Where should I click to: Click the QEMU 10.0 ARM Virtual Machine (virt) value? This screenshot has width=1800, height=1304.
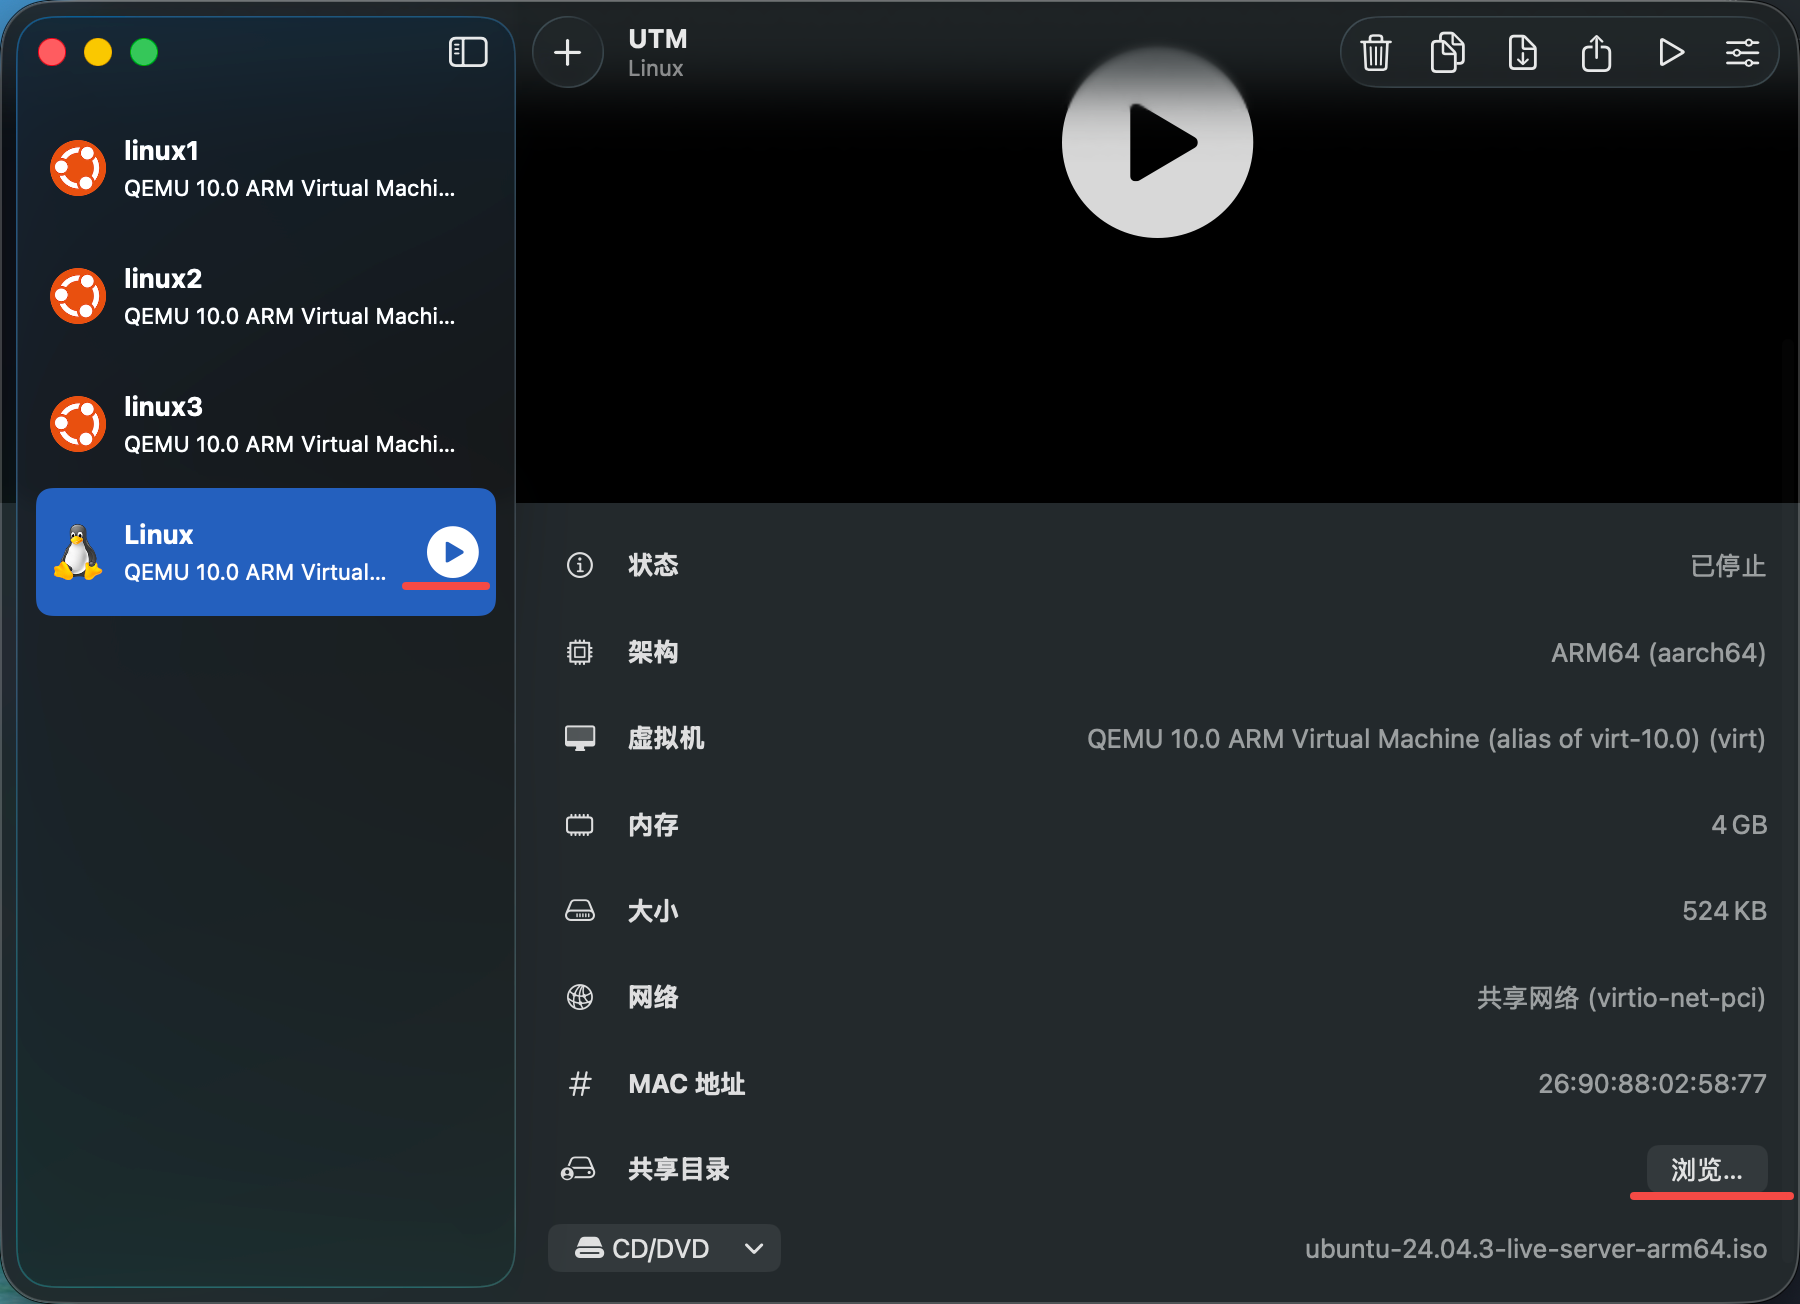click(x=1426, y=739)
